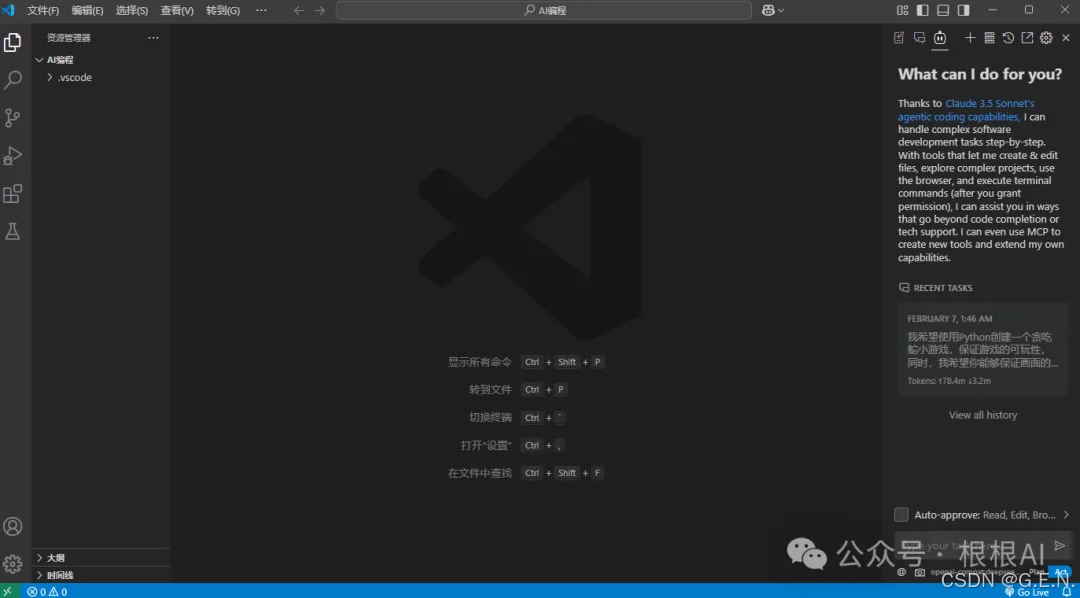Switch to the first secondary sidebar view icon
This screenshot has height=598, width=1080.
click(x=898, y=38)
